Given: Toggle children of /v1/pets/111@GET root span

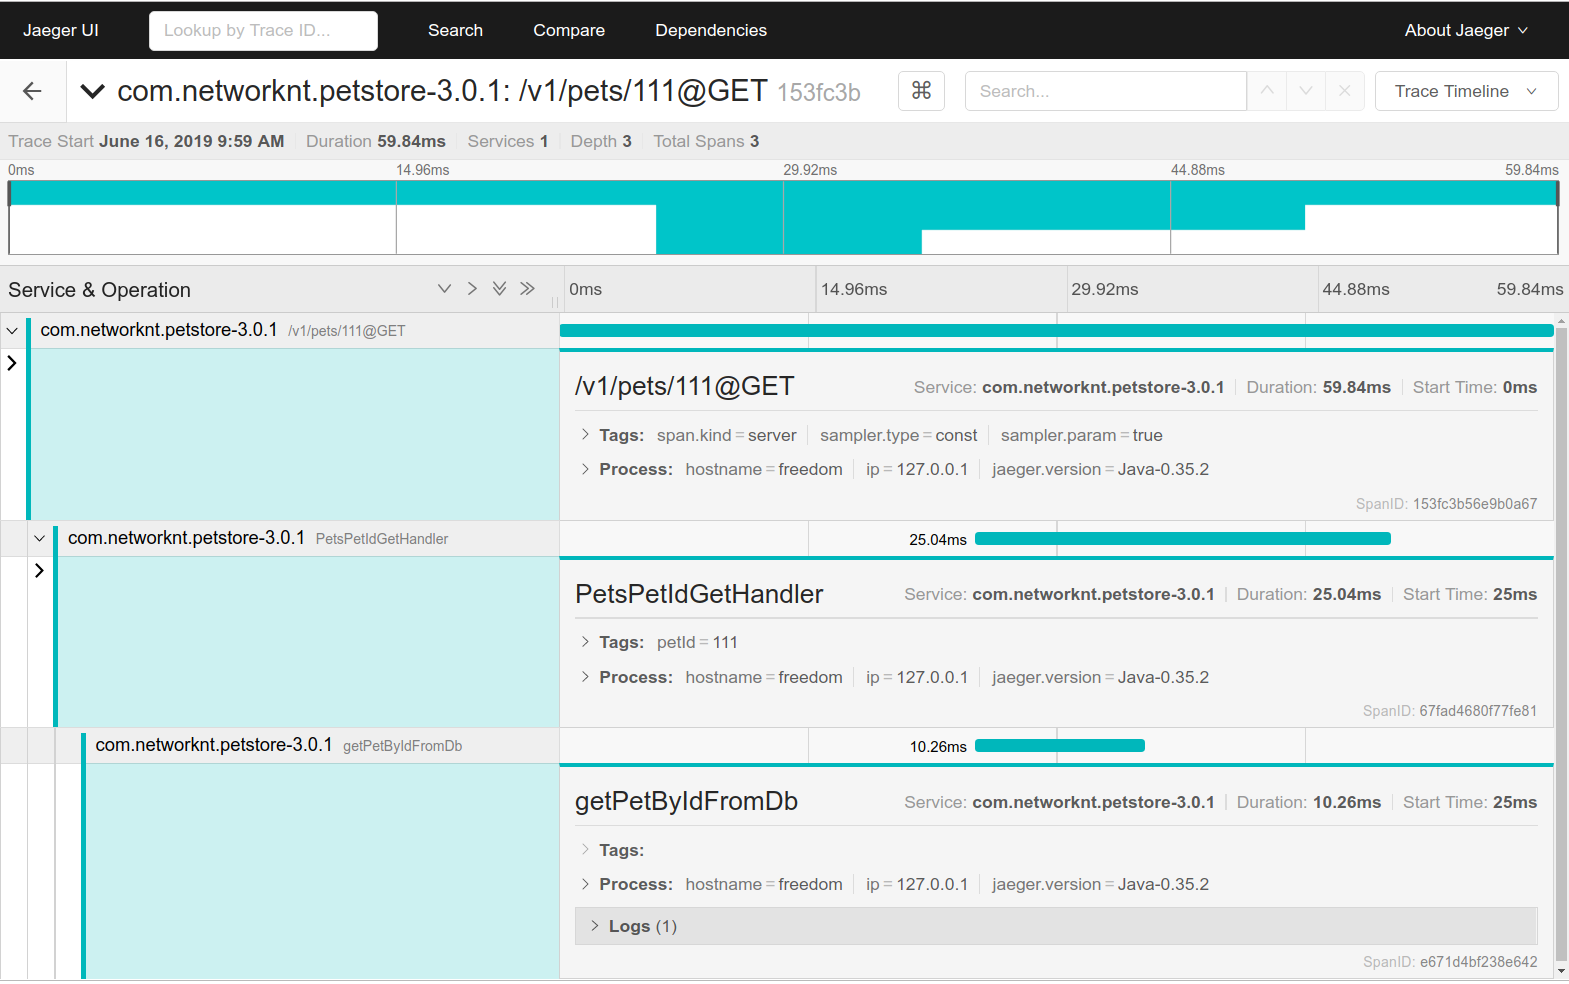Looking at the screenshot, I should (13, 331).
